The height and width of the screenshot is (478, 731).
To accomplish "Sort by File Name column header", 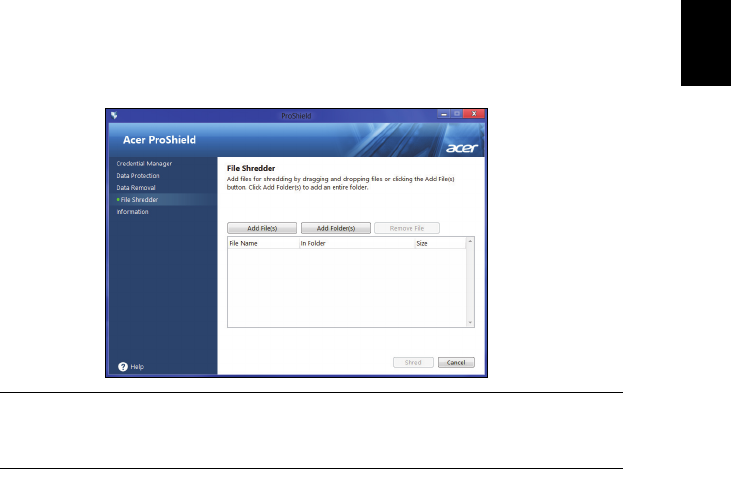I will tap(263, 243).
